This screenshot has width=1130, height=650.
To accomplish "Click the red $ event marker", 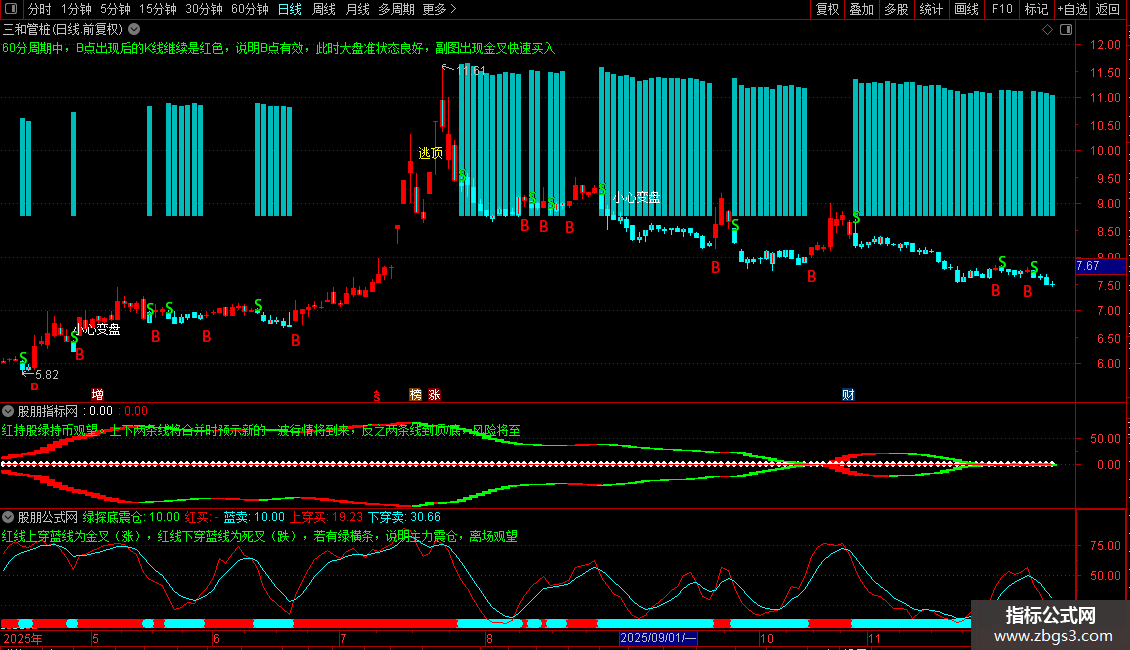I will tap(376, 395).
